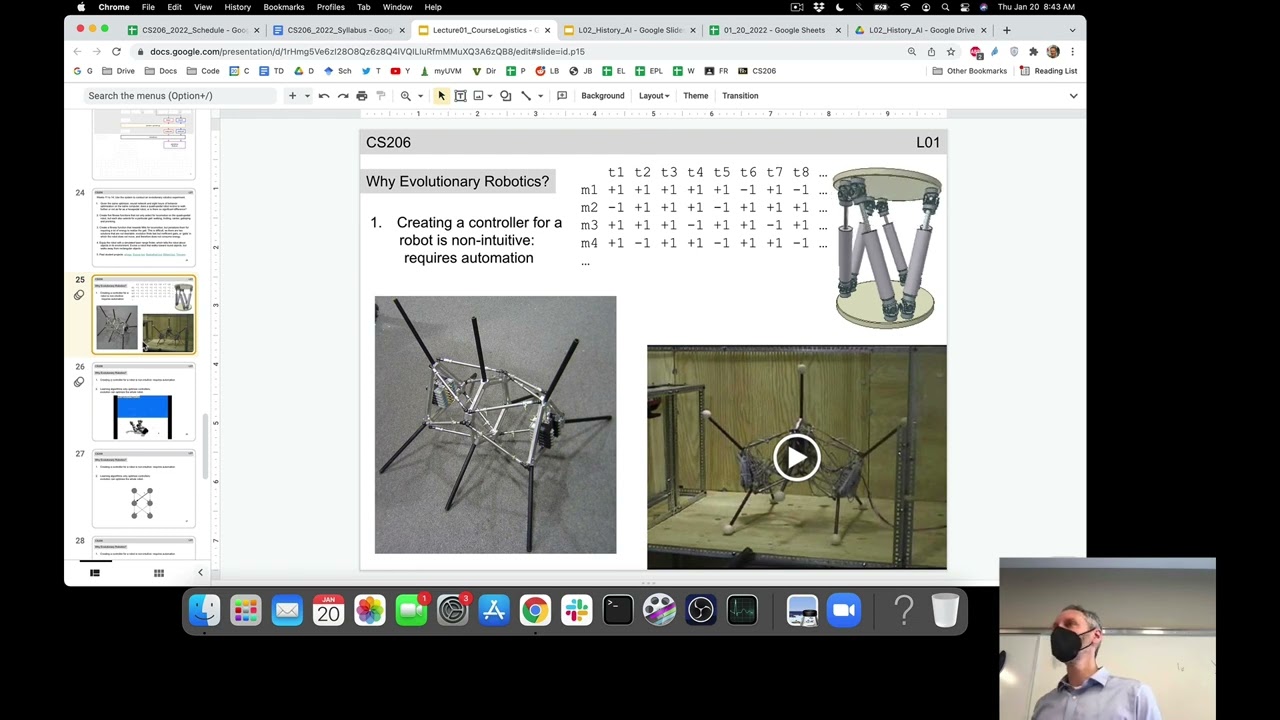Image resolution: width=1280 pixels, height=720 pixels.
Task: Click the slide title 'Why Evolutionary Robotics?'
Action: [457, 181]
